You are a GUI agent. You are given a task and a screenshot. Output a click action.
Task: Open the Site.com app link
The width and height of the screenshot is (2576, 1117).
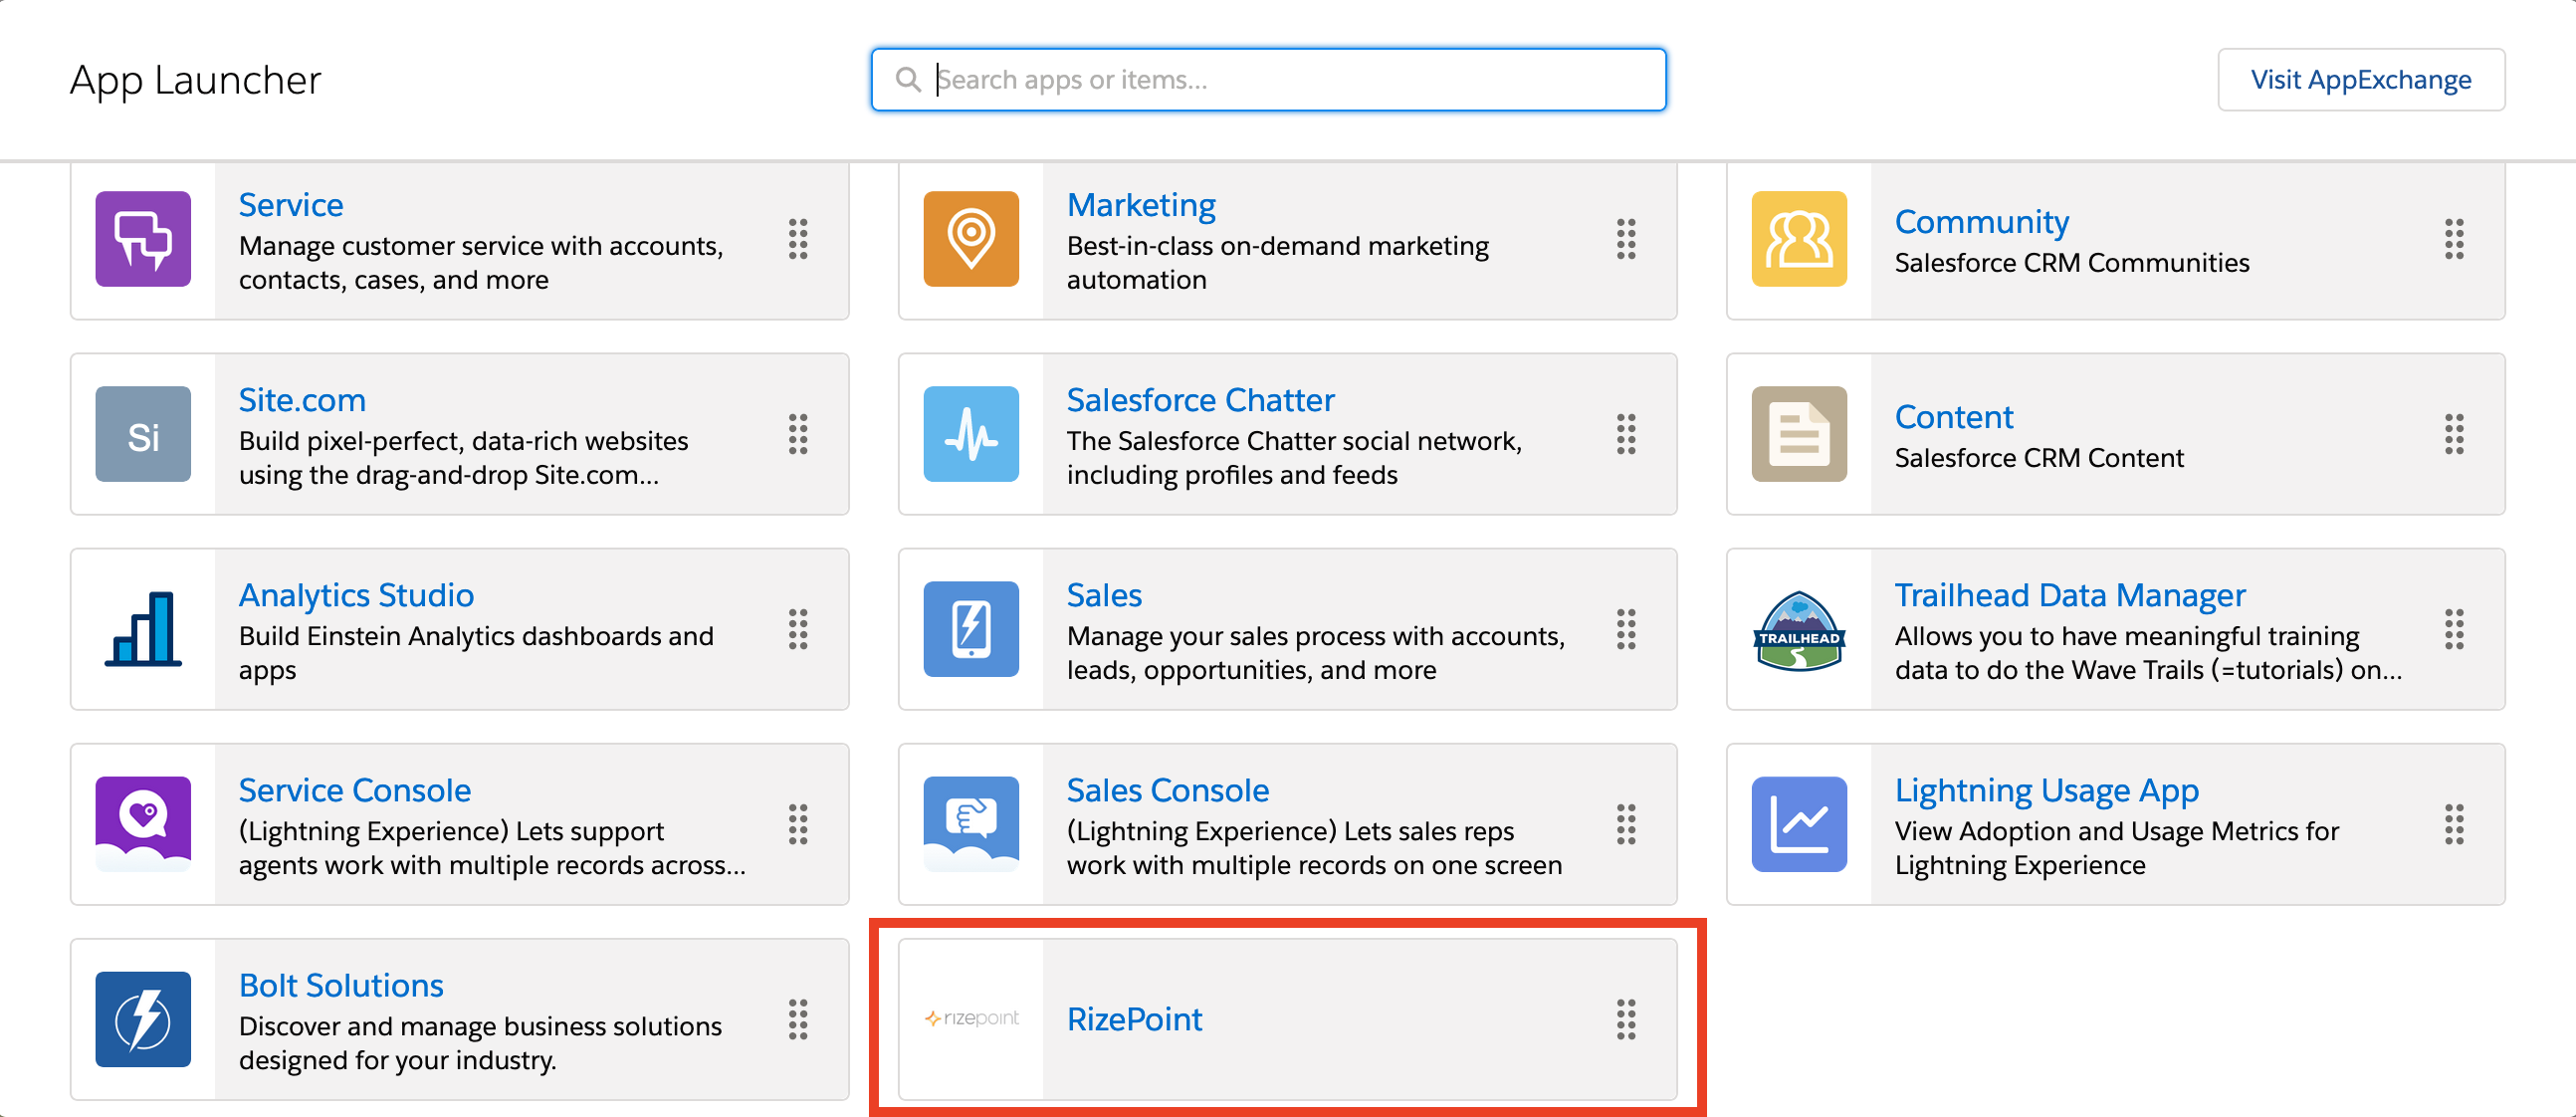(x=302, y=400)
